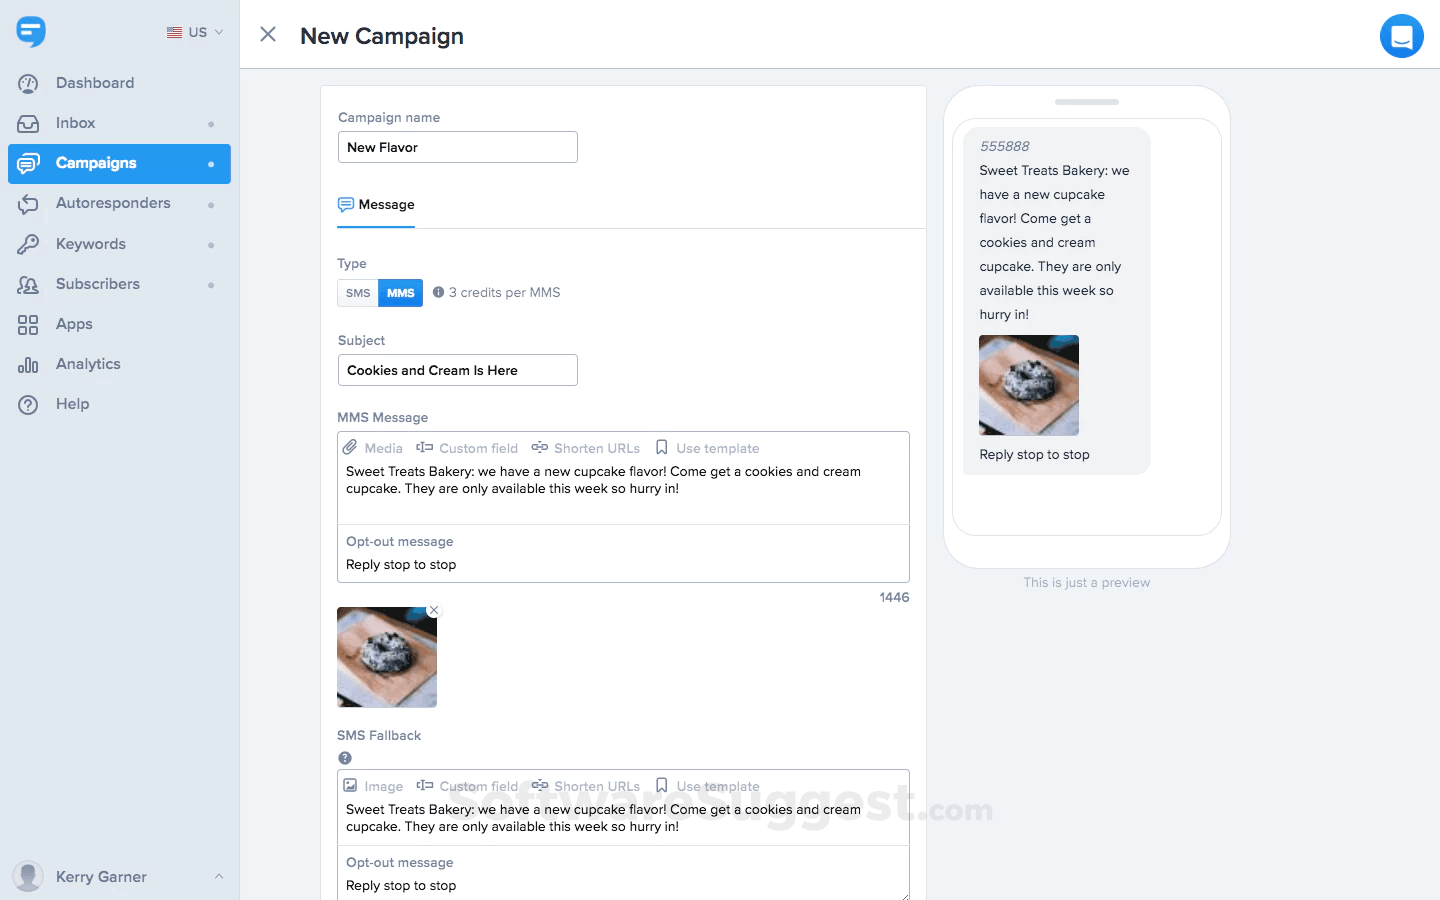Click the Apps grid icon

pyautogui.click(x=28, y=325)
